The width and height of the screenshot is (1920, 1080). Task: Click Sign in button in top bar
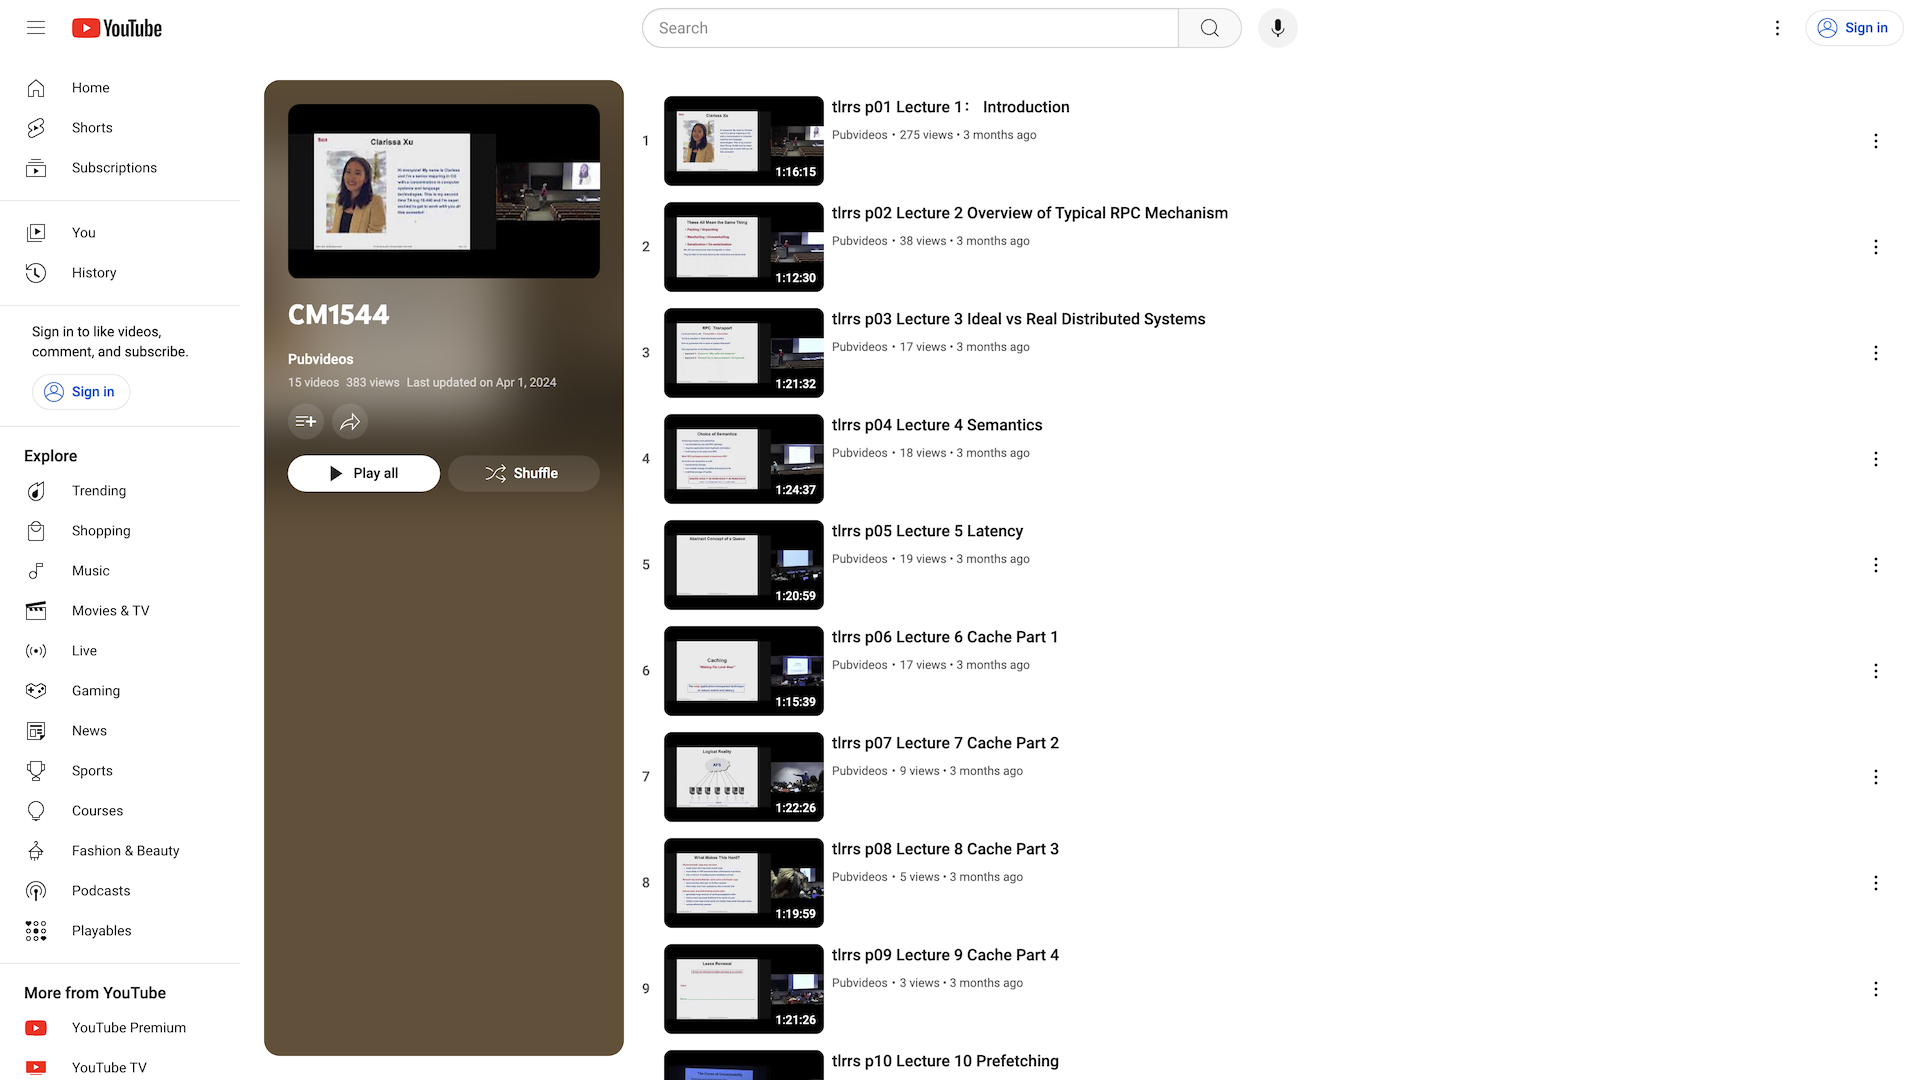pos(1854,28)
